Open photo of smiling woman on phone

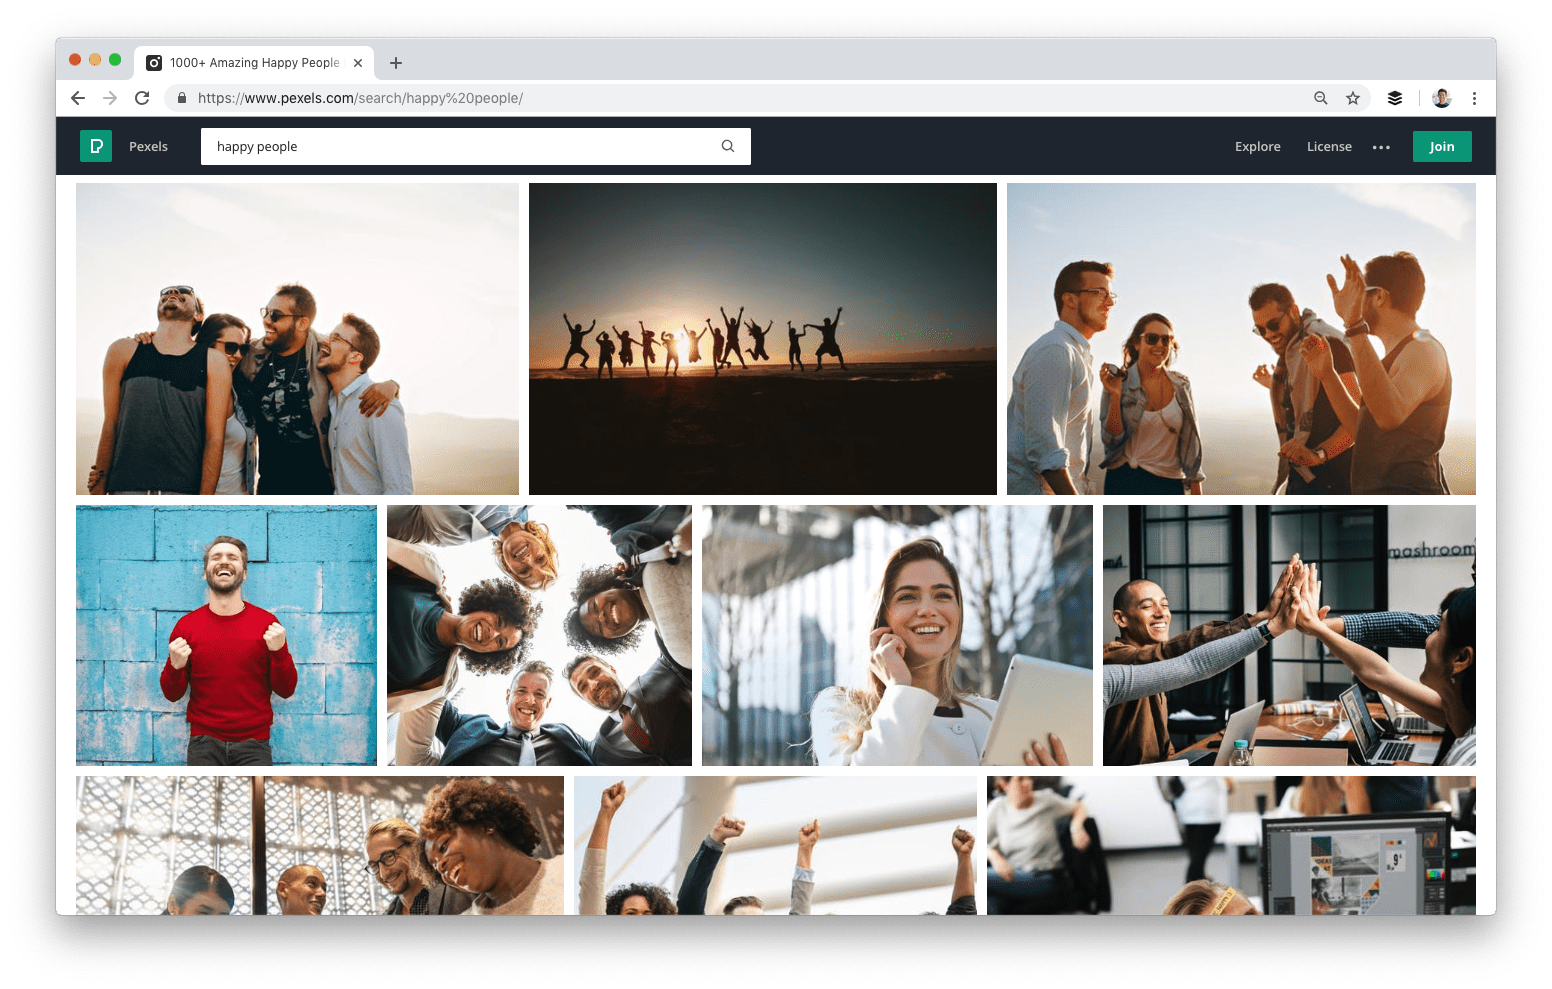point(897,635)
